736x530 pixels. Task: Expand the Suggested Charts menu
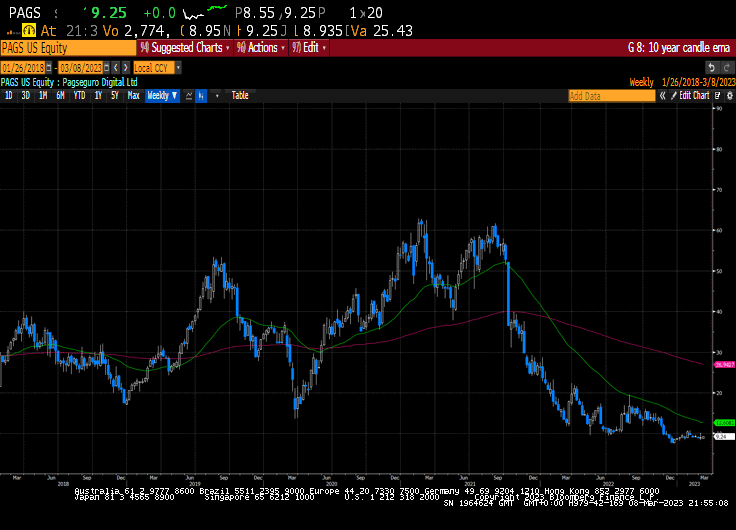185,47
